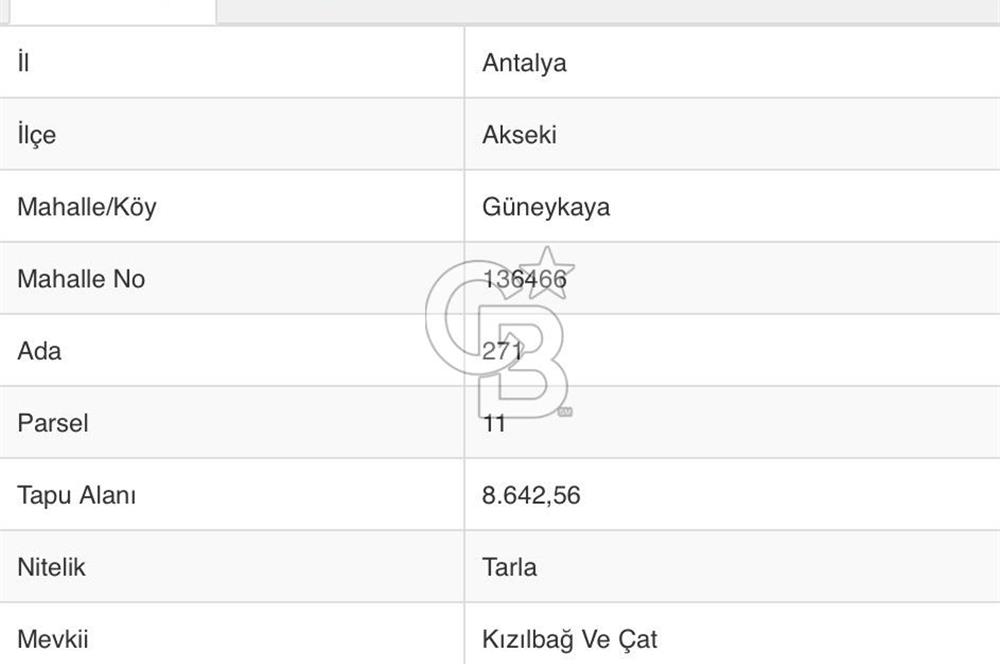Click the star icon in the CB logo
Screen dimensions: 1000x664
(547, 270)
